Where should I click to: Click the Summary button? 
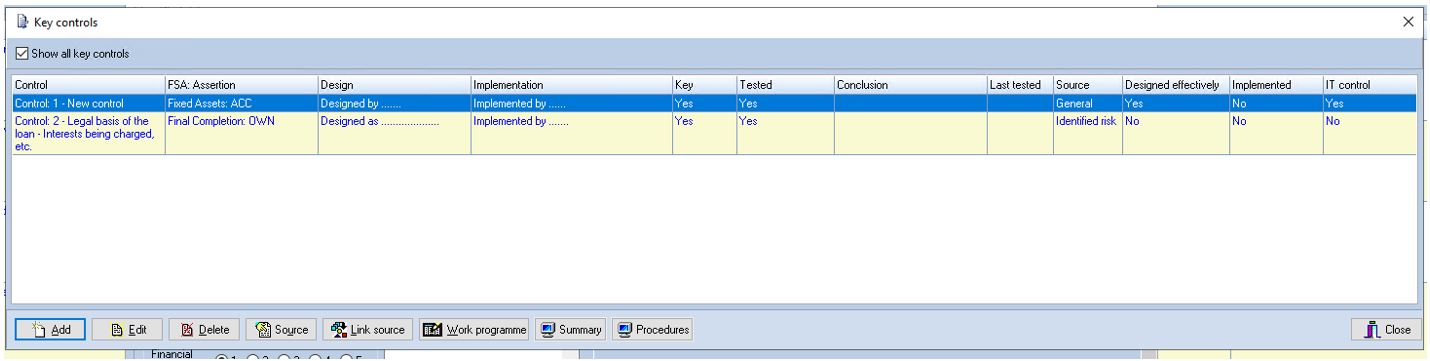pyautogui.click(x=570, y=329)
